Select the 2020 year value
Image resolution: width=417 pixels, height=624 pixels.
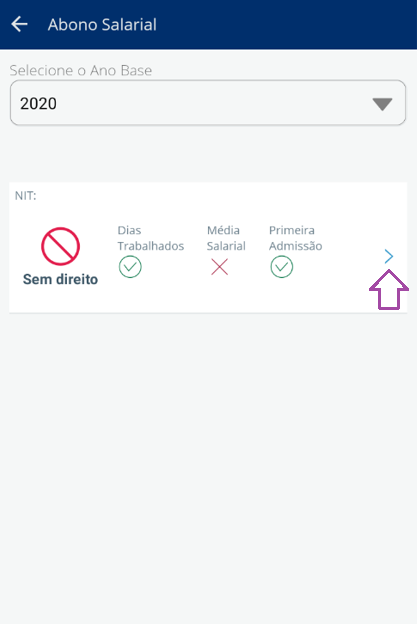tap(38, 103)
